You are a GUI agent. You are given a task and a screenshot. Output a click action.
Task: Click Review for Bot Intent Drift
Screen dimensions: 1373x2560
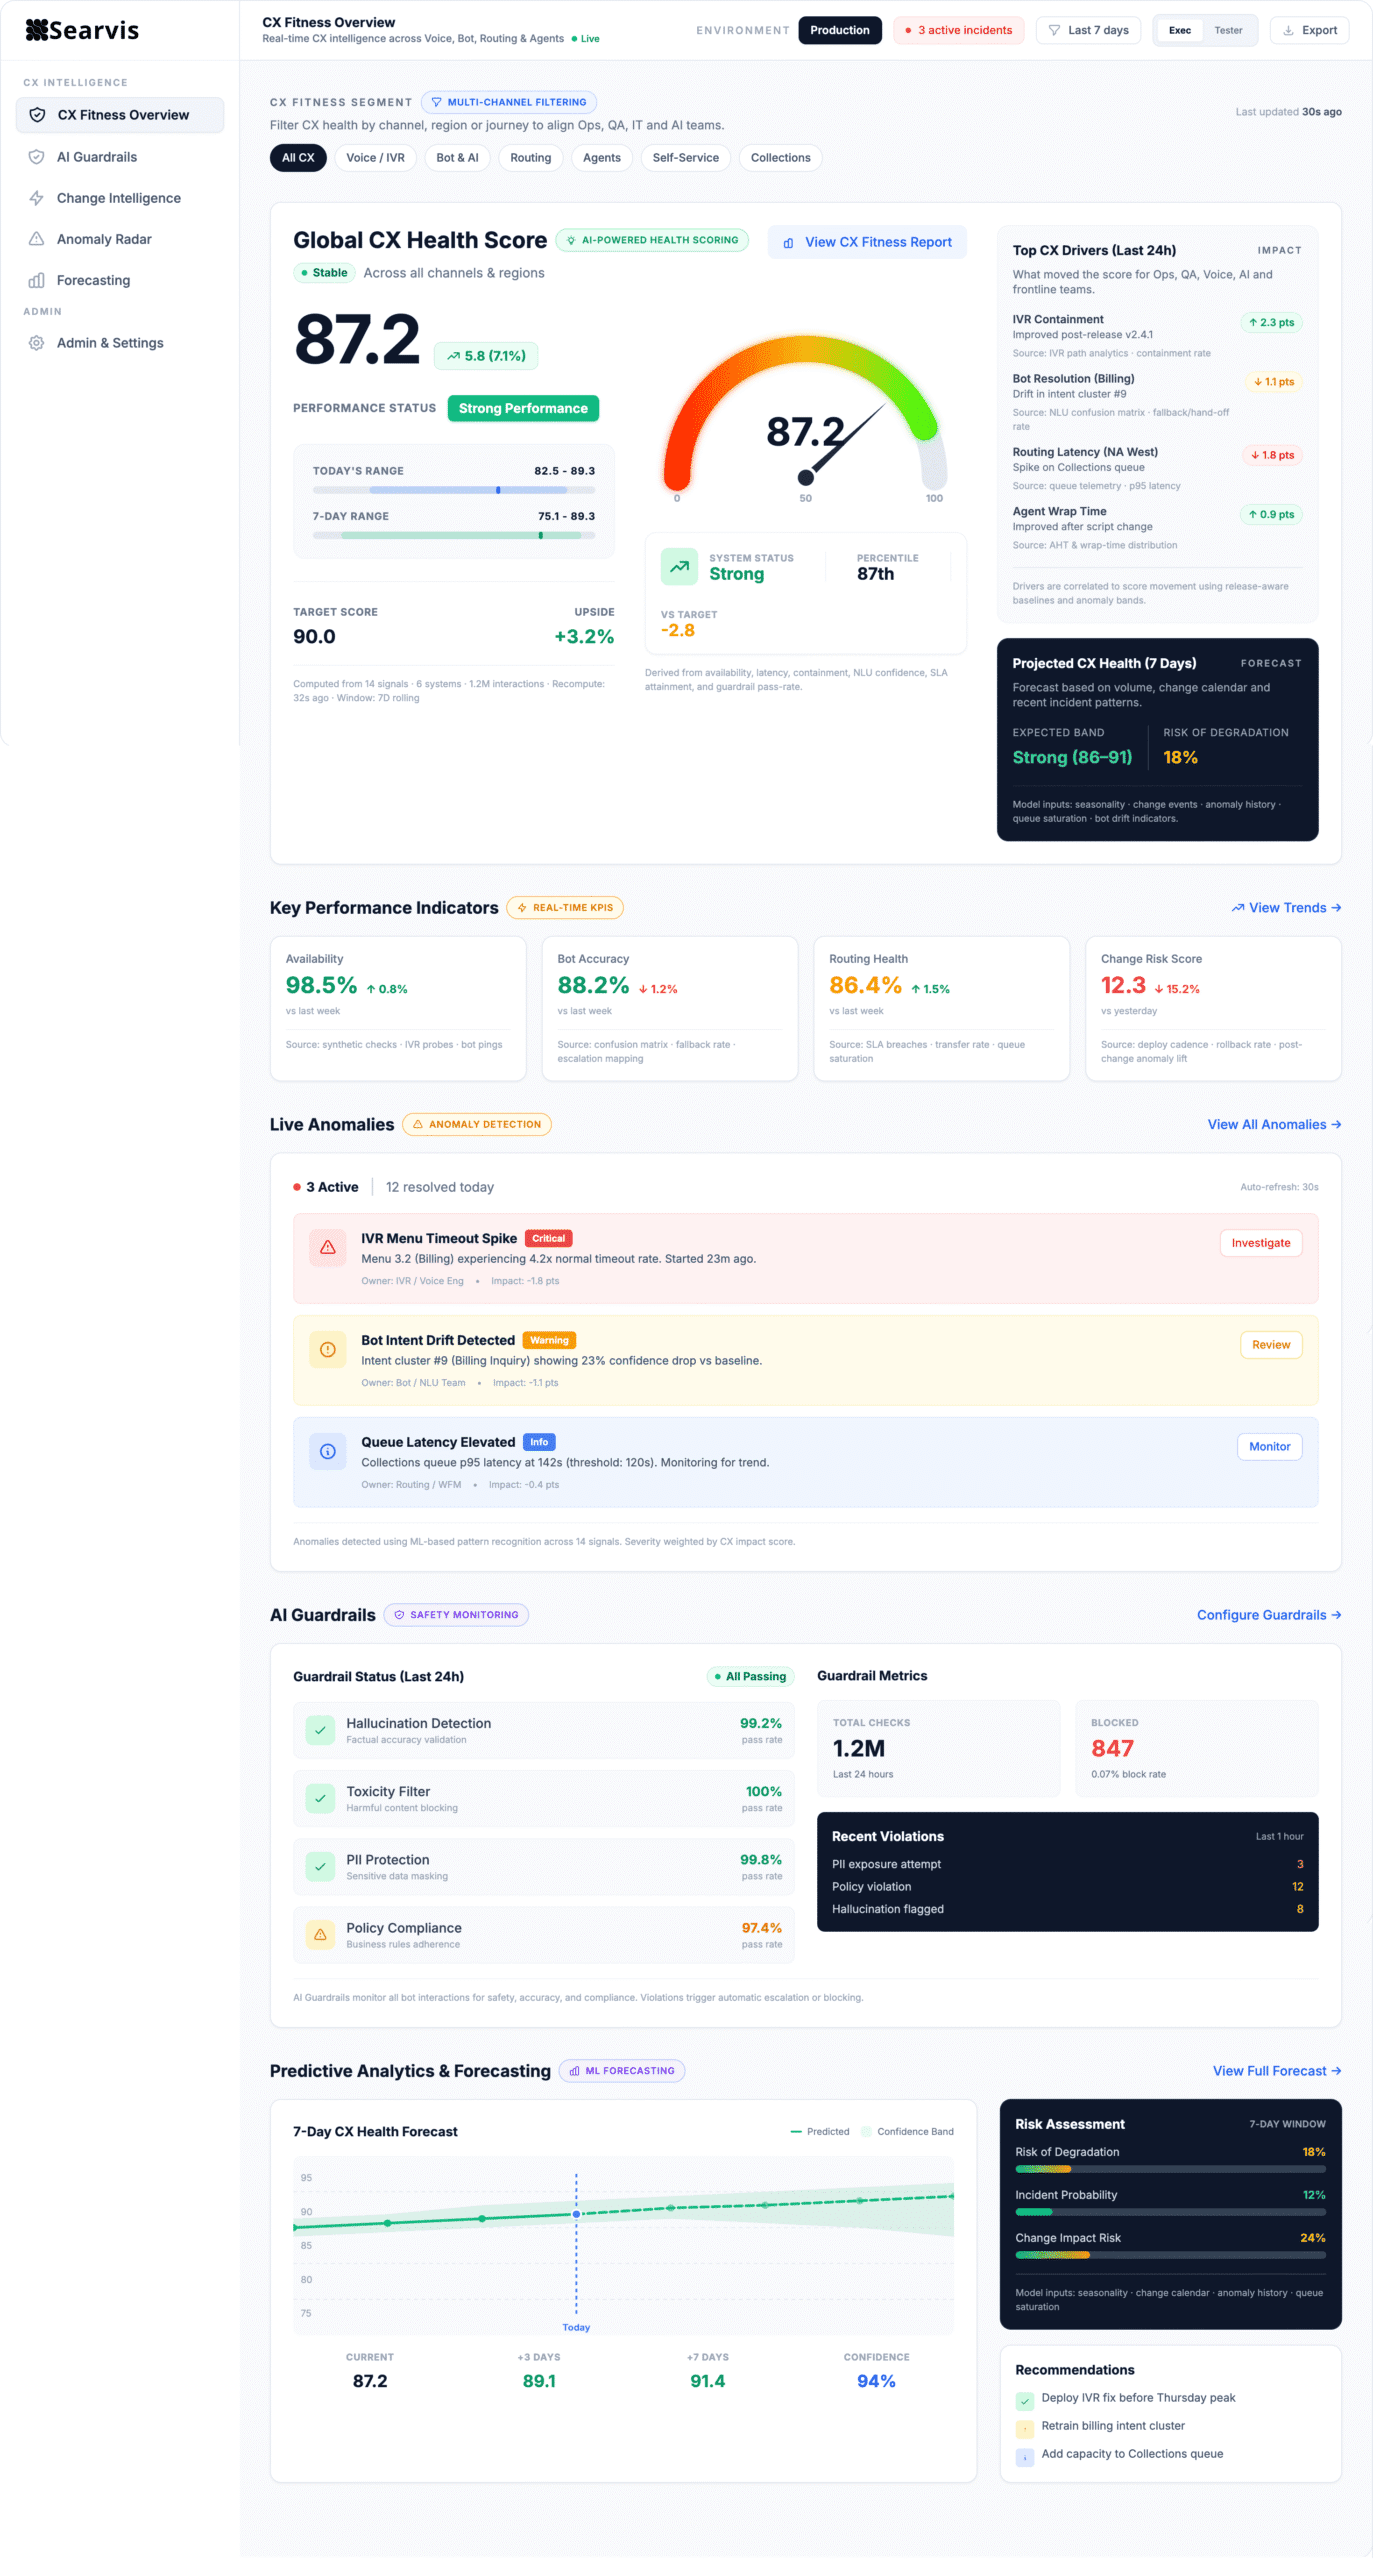tap(1271, 1345)
